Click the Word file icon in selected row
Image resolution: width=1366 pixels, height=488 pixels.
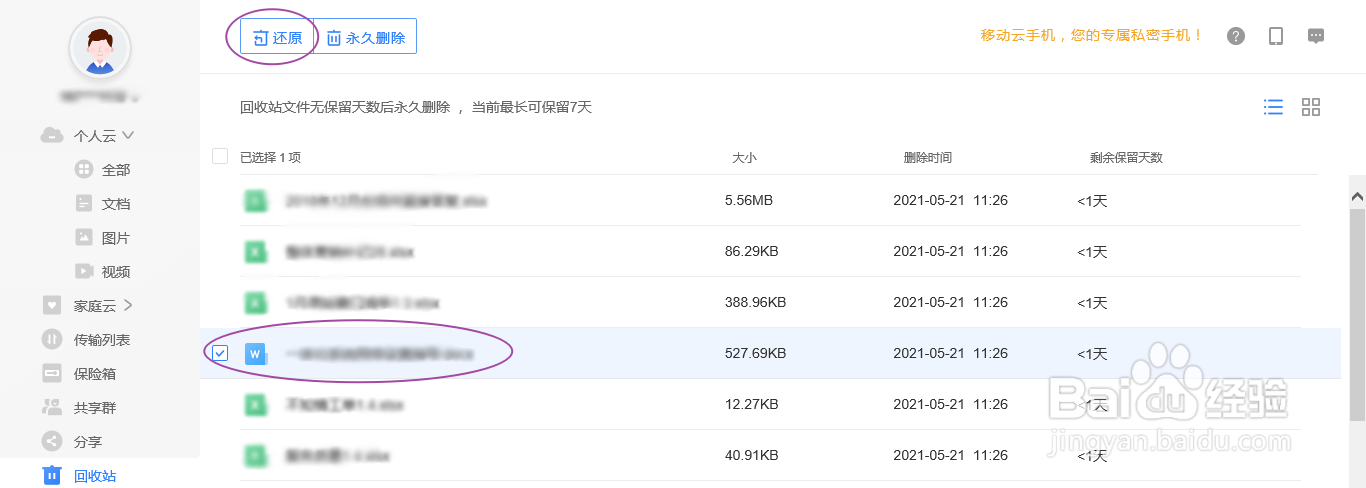256,353
